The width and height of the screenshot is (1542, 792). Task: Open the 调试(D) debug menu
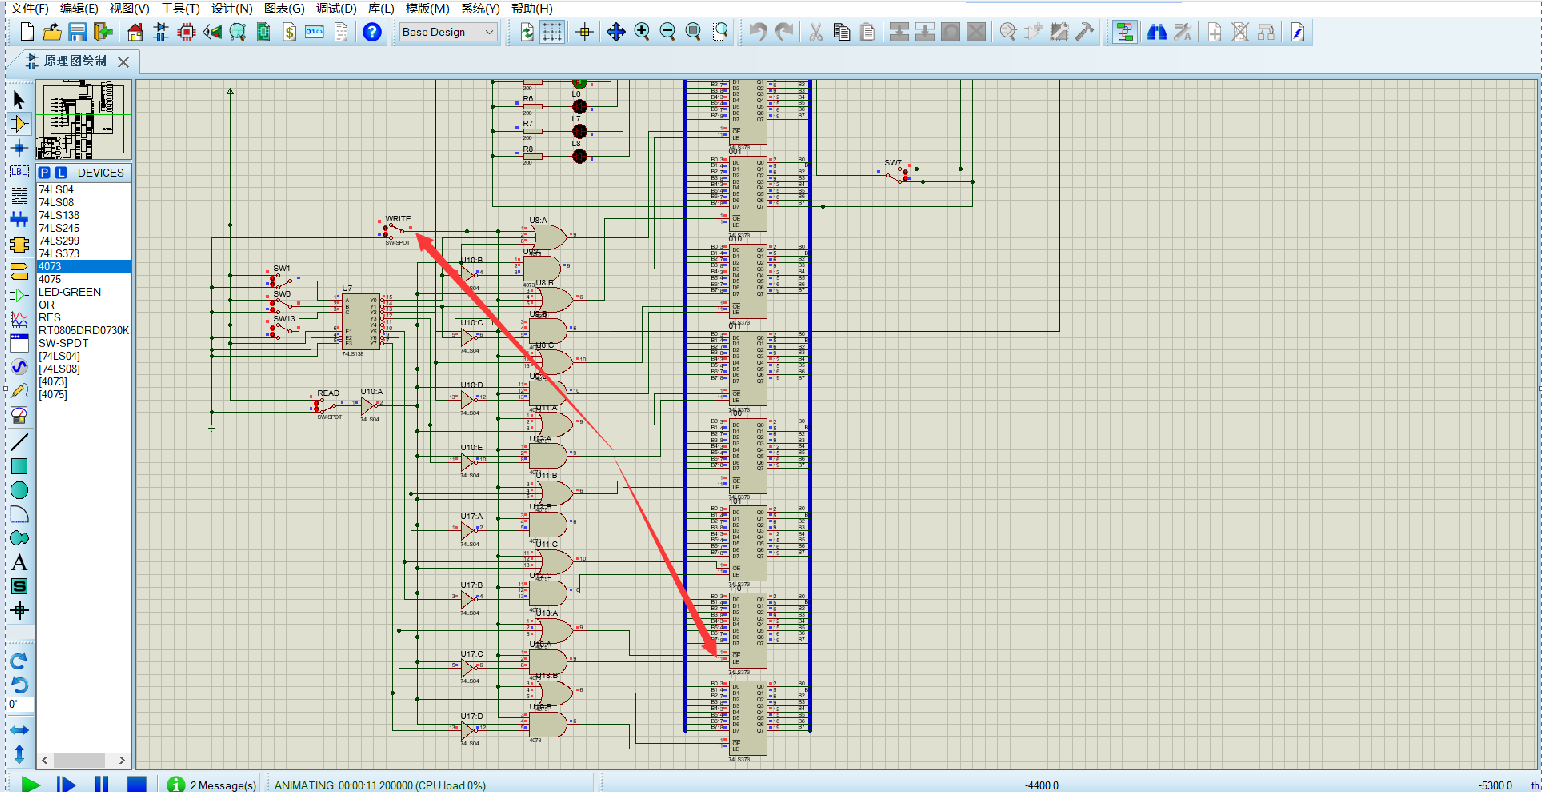(x=335, y=8)
